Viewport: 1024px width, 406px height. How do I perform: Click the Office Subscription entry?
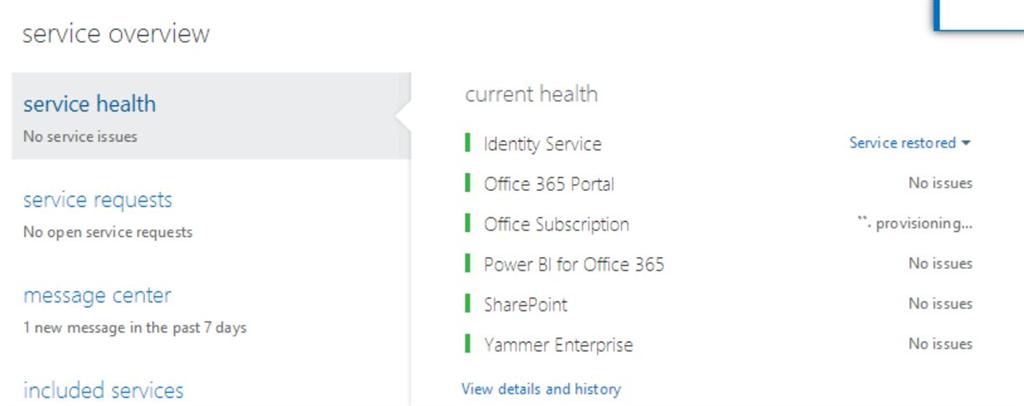[x=557, y=224]
